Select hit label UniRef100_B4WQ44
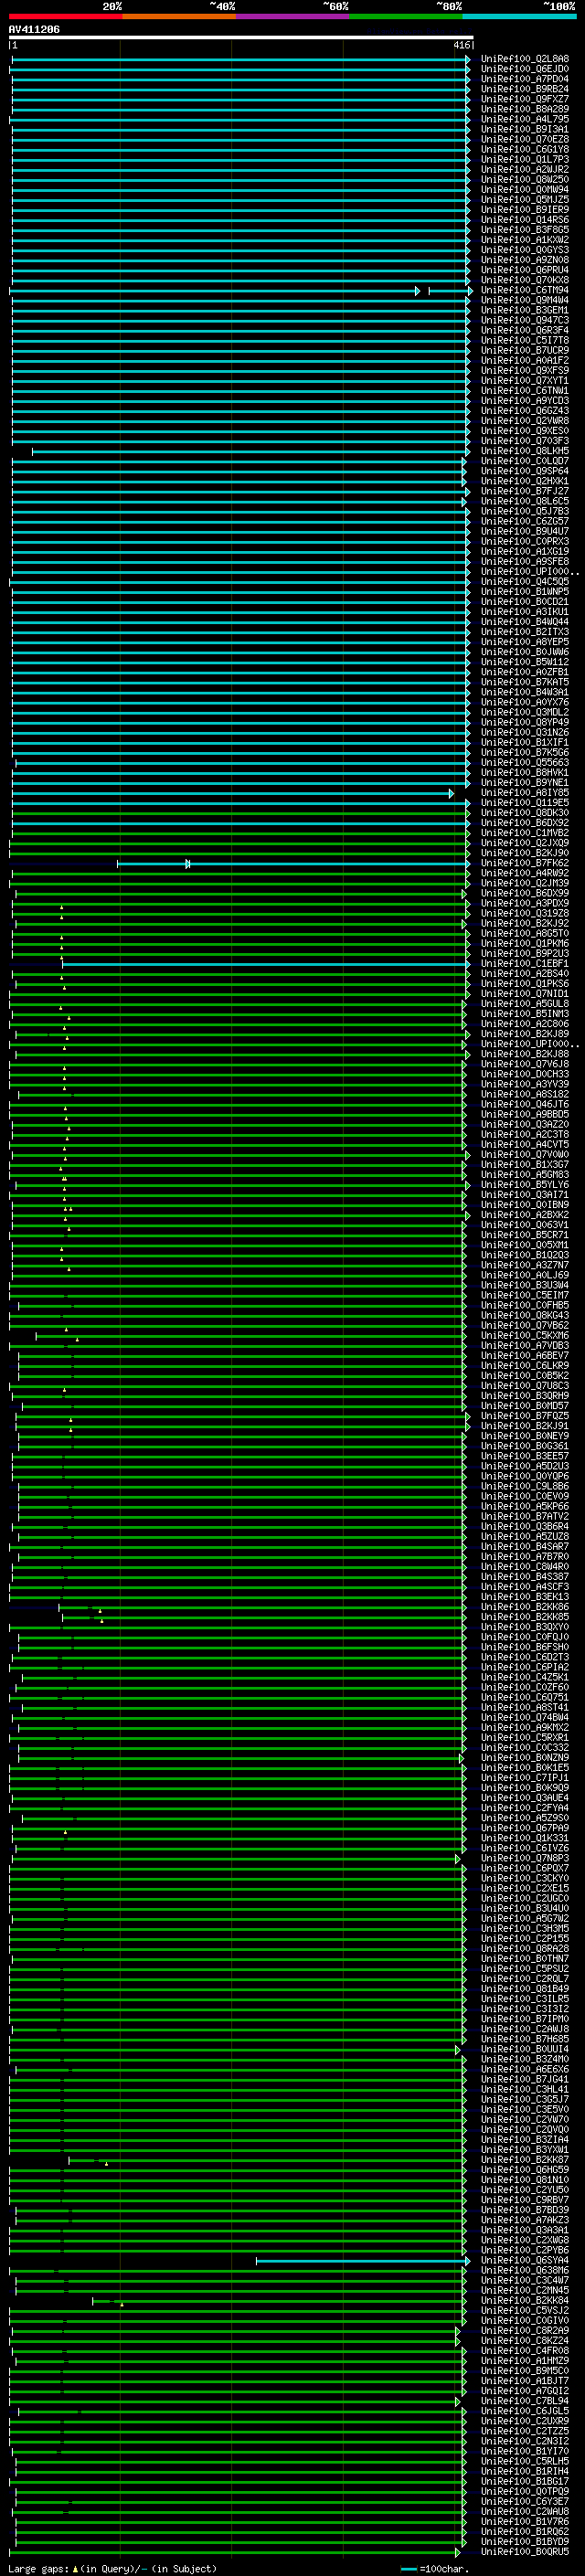The height and width of the screenshot is (2576, 585). coord(524,622)
